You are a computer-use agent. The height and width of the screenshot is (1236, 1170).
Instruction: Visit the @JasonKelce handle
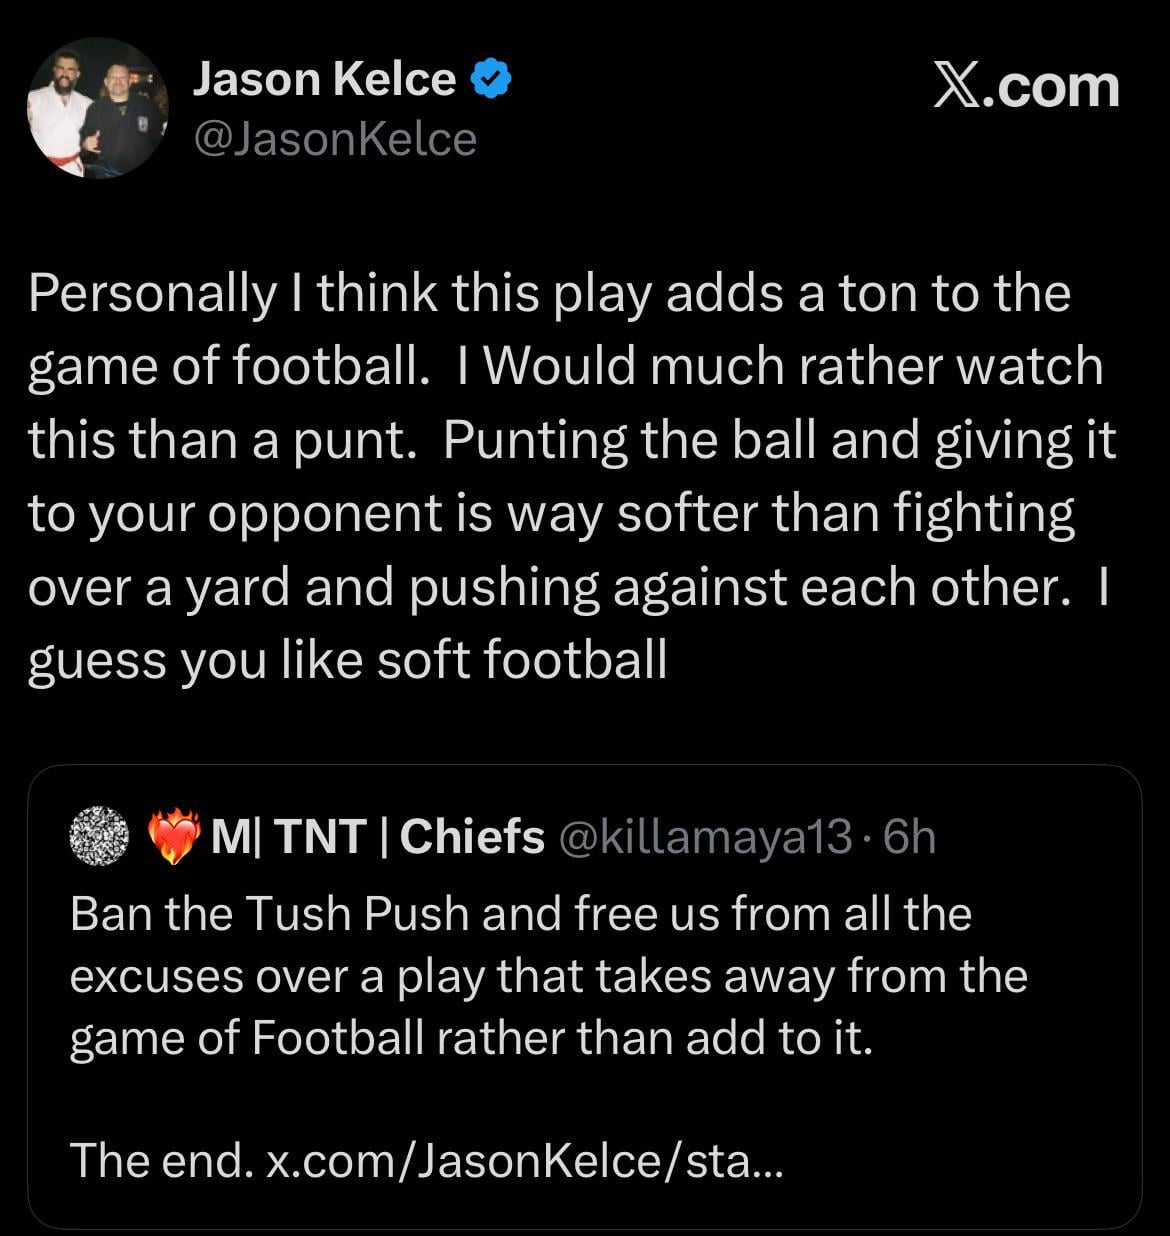tap(334, 140)
